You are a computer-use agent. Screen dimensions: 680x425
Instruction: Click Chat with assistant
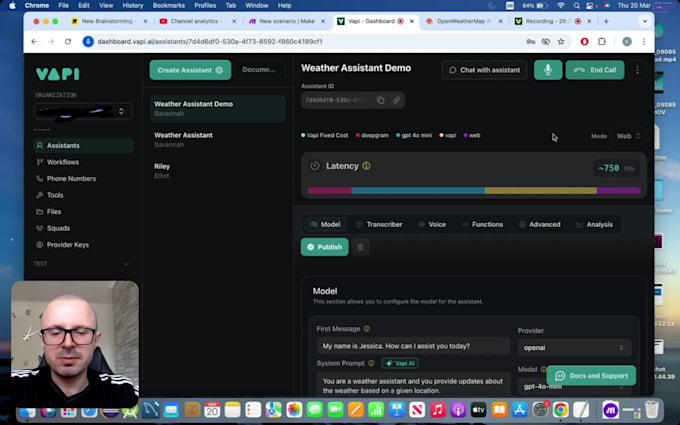click(x=484, y=70)
